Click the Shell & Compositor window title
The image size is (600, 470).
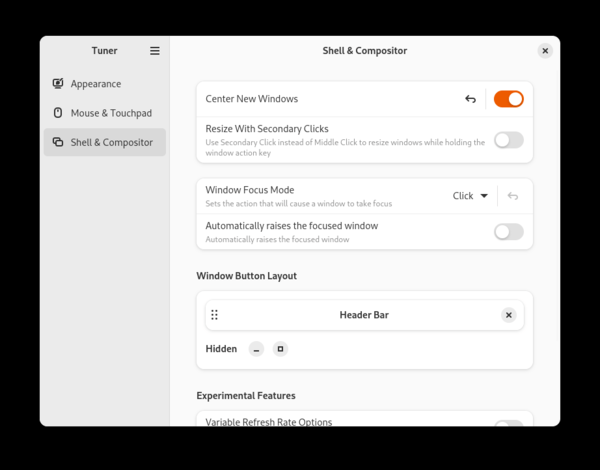[364, 51]
